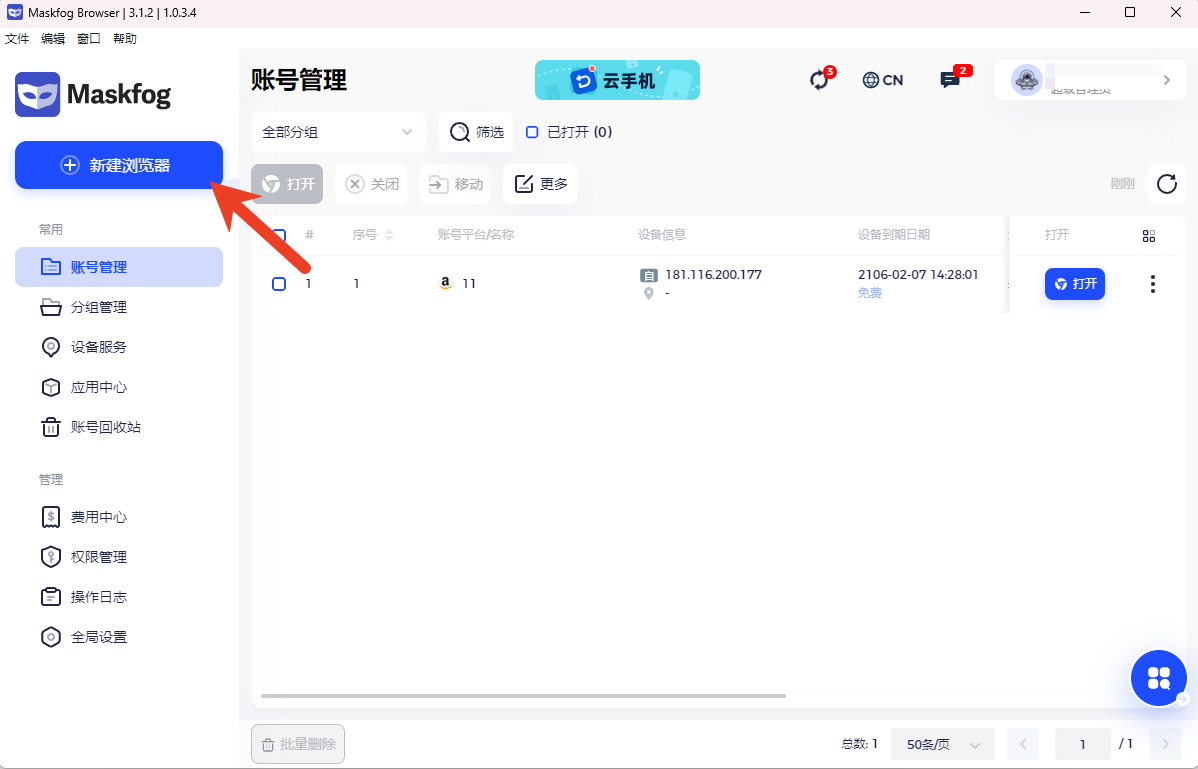Click the blue 打开 button in row 1

pos(1075,284)
